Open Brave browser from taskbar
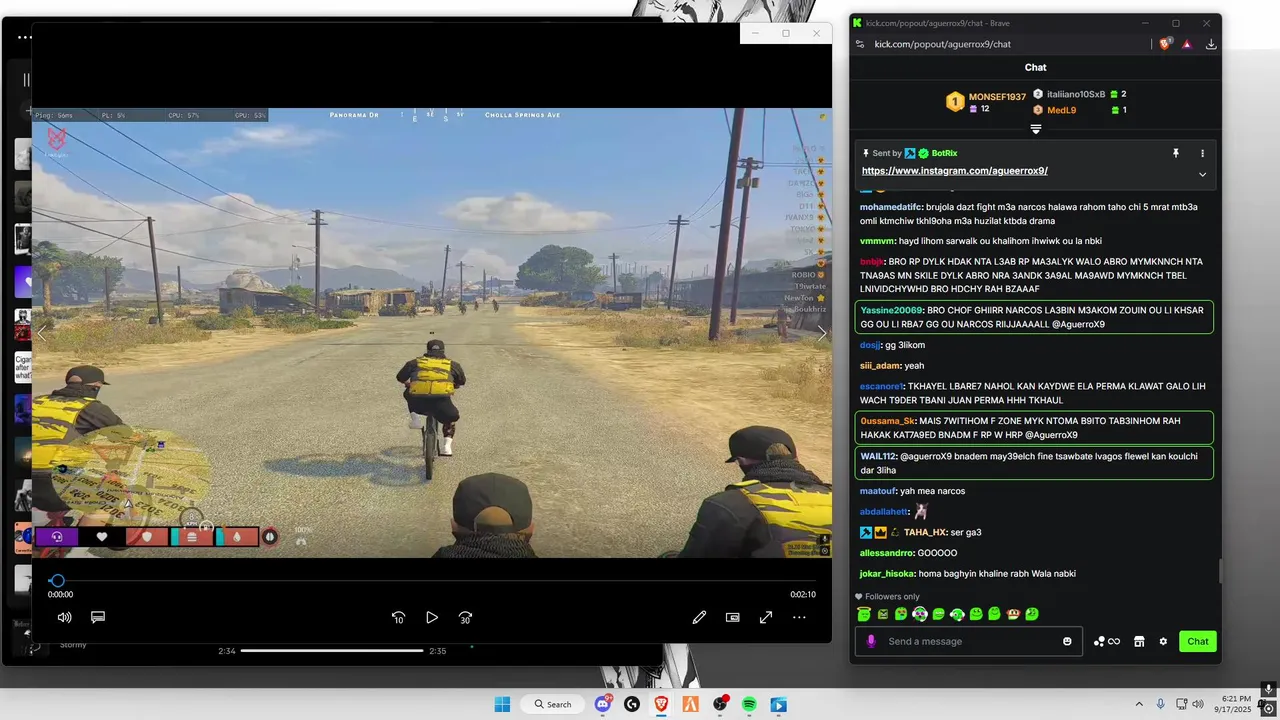Screen dimensions: 1280x720 (x=661, y=704)
